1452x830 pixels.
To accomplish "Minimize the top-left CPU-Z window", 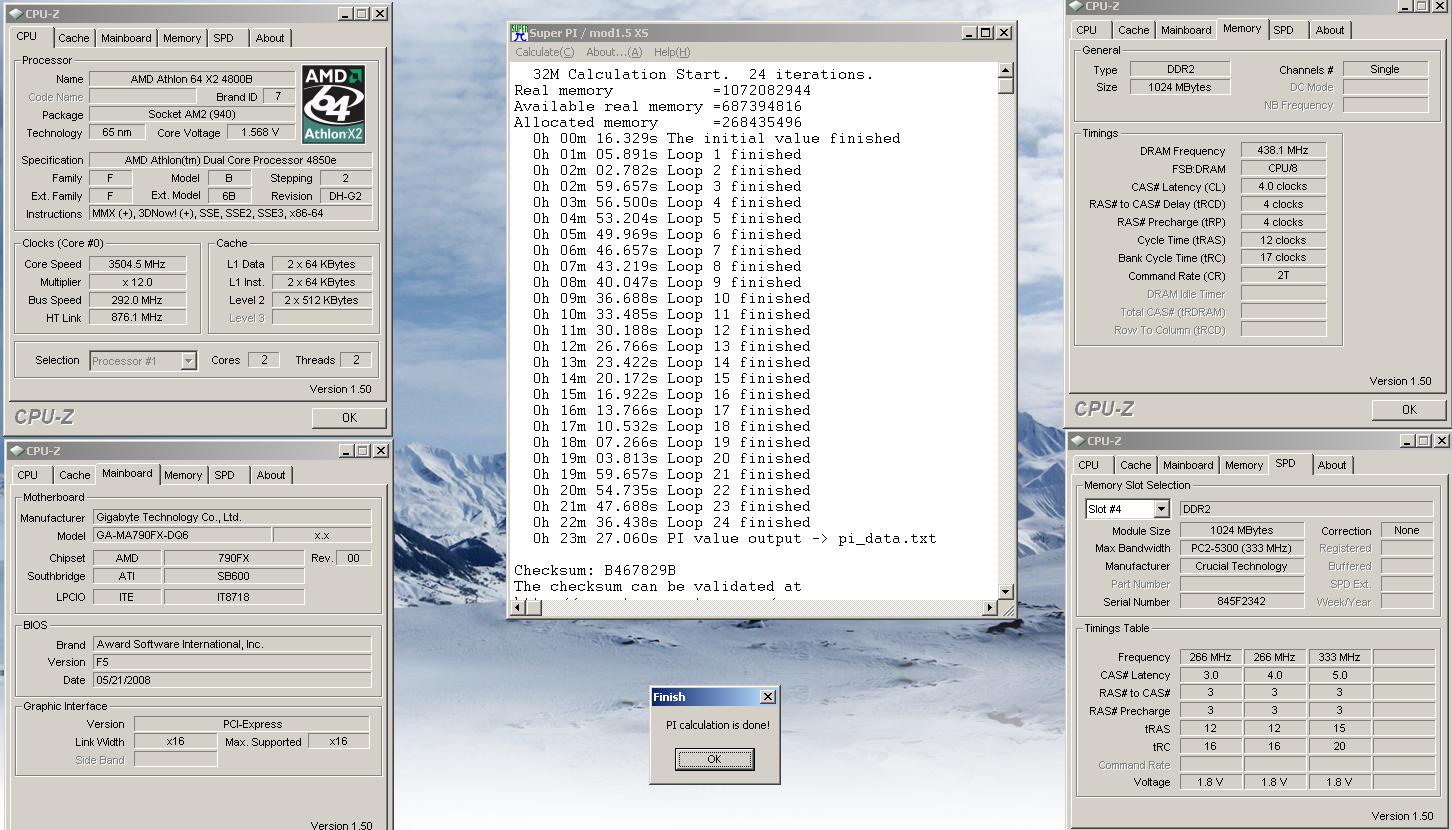I will click(345, 14).
